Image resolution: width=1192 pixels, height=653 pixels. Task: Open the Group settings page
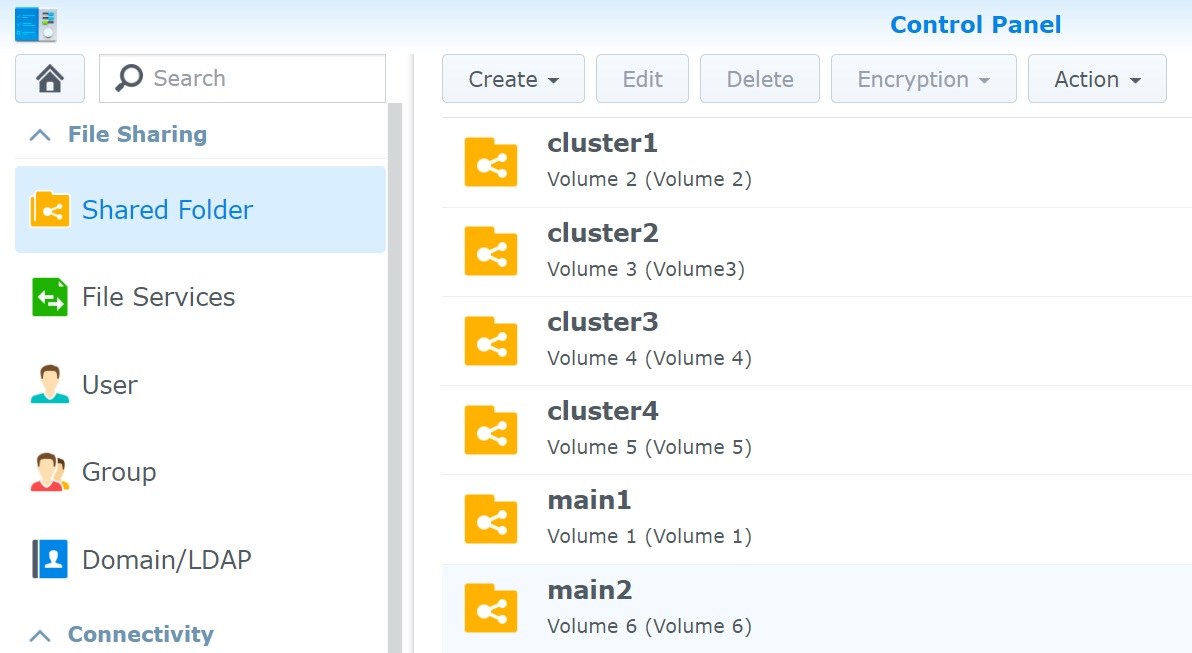[118, 472]
